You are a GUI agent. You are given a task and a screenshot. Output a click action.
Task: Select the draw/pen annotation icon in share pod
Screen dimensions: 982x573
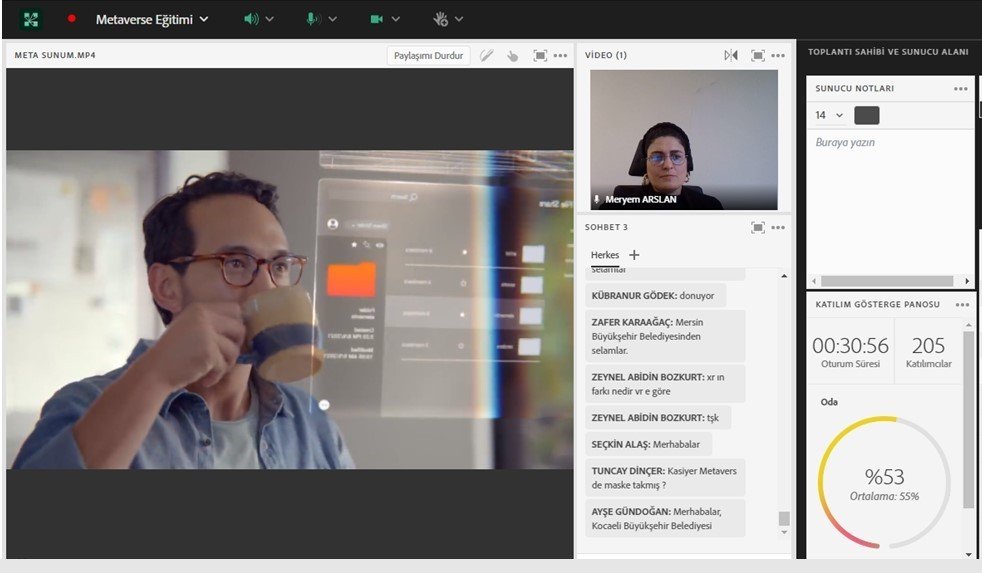pyautogui.click(x=487, y=55)
